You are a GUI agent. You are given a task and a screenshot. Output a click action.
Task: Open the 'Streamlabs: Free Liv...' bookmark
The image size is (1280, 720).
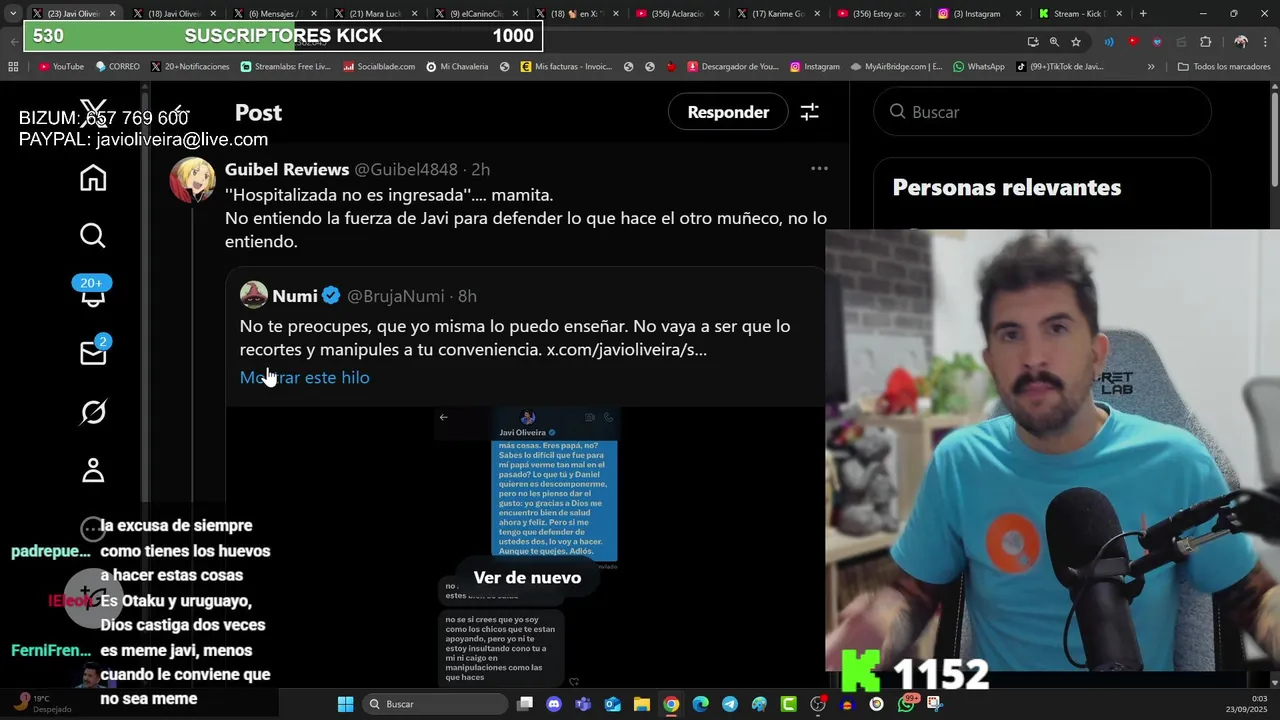click(285, 67)
